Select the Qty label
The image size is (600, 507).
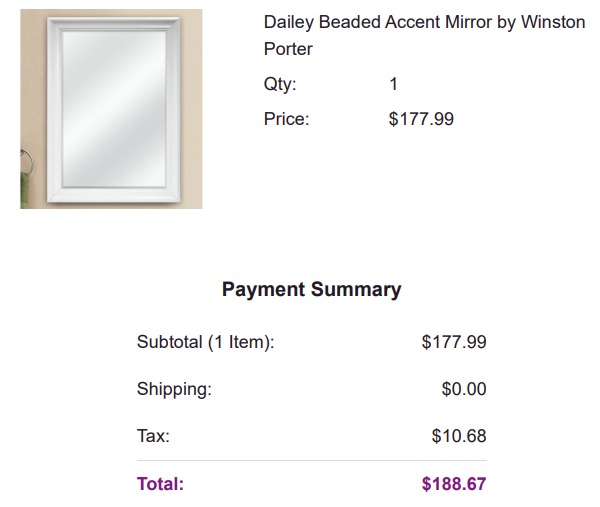[280, 84]
